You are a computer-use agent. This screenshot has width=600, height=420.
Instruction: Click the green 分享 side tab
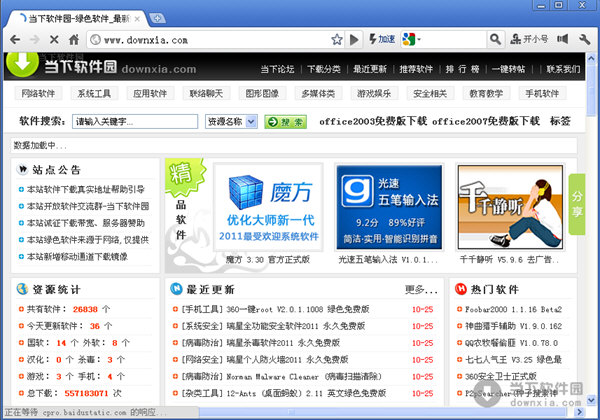(577, 204)
